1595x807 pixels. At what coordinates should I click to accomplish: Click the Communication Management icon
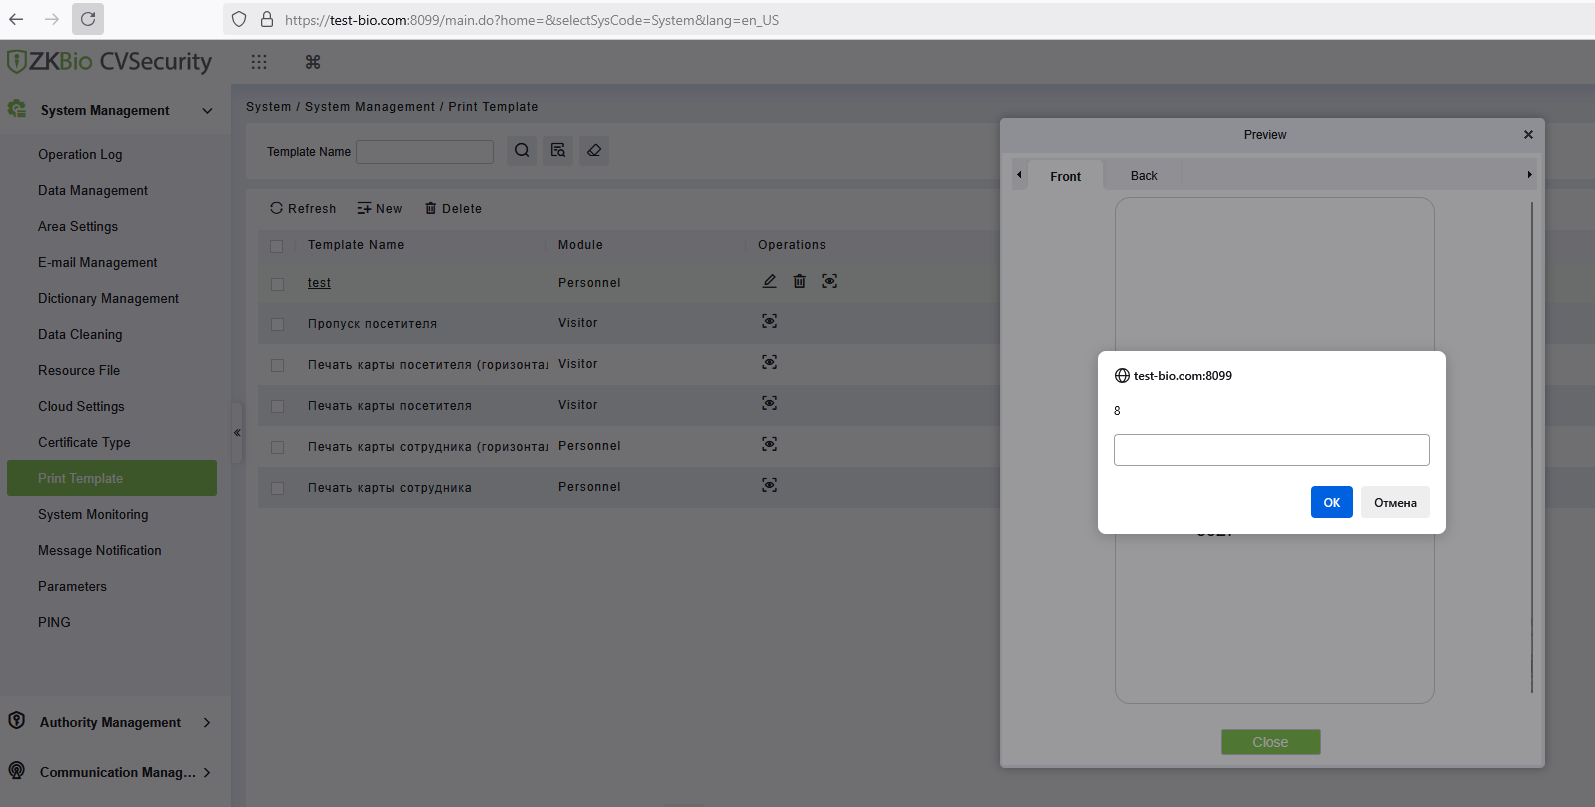pyautogui.click(x=16, y=771)
